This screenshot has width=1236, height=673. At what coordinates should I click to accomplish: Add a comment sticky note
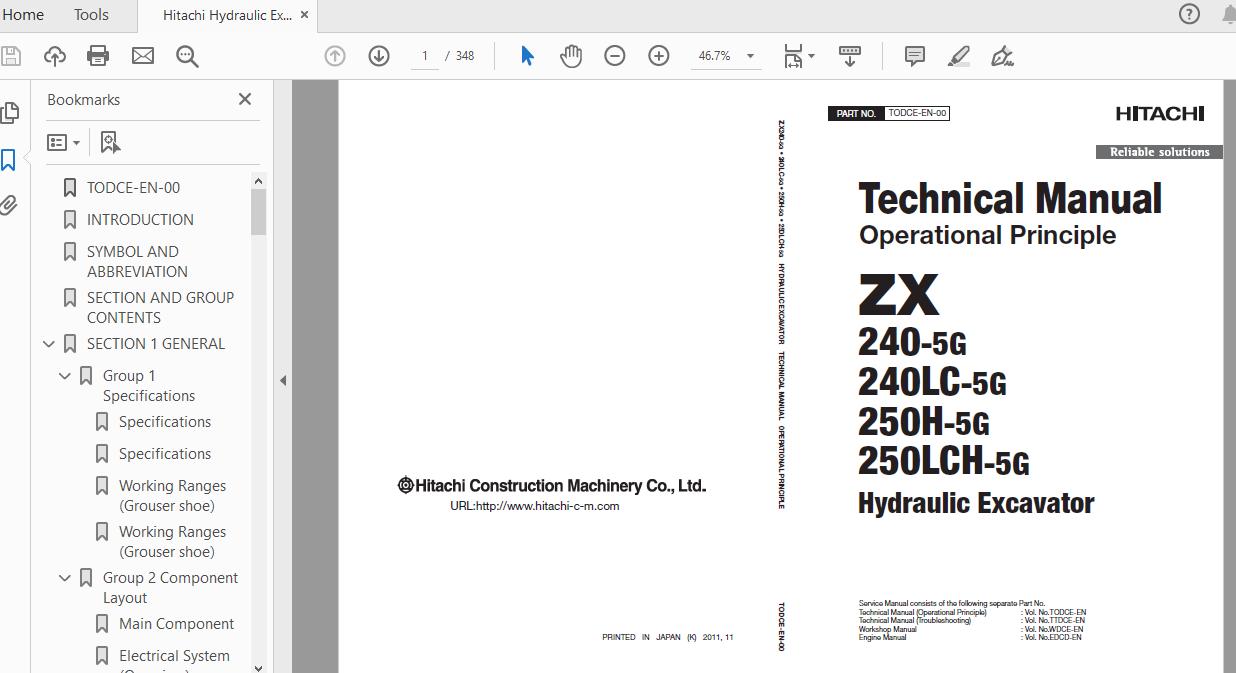coord(914,56)
